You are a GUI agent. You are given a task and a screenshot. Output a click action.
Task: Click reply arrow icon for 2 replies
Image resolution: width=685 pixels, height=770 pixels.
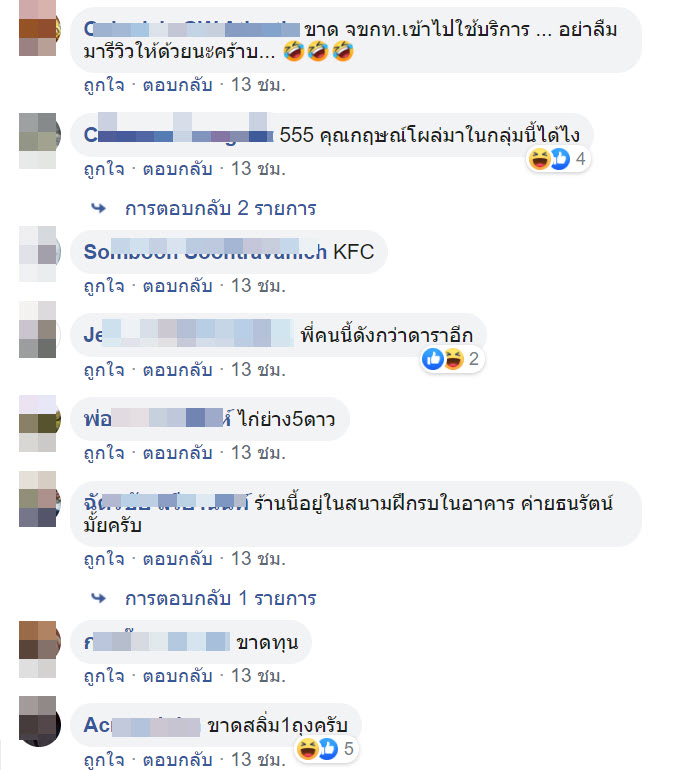coord(99,208)
